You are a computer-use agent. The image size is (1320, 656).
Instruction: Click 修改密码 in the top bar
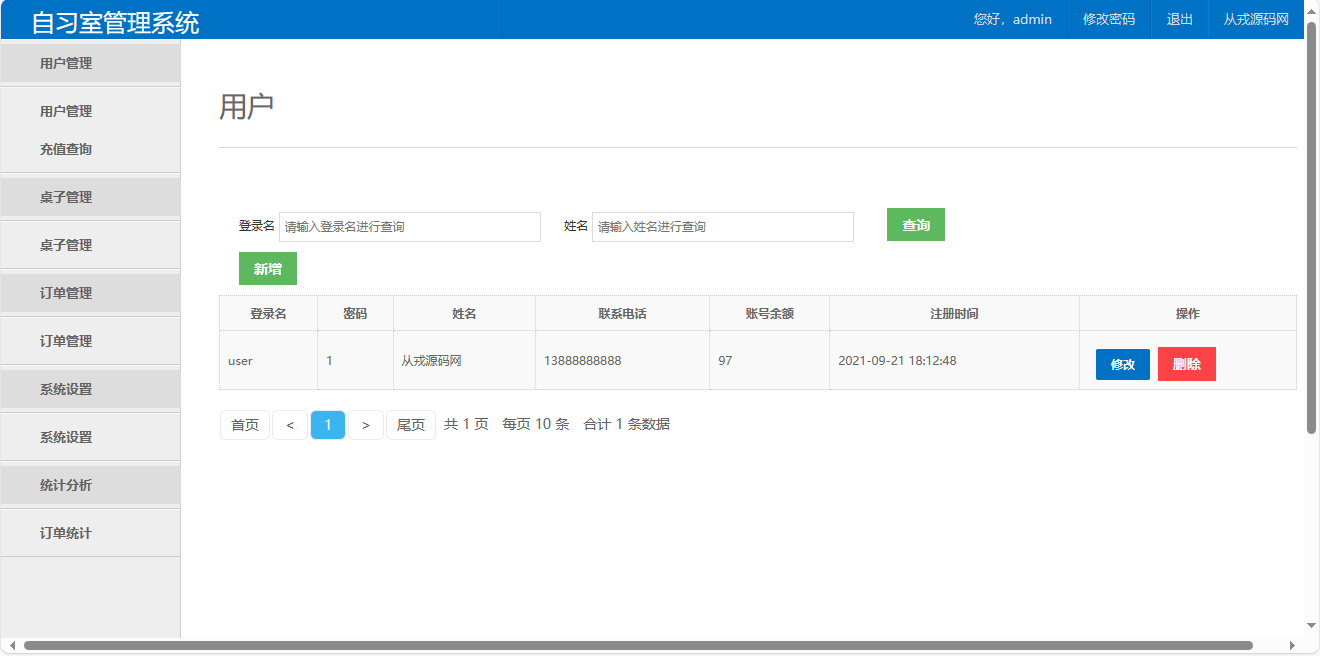(1109, 19)
